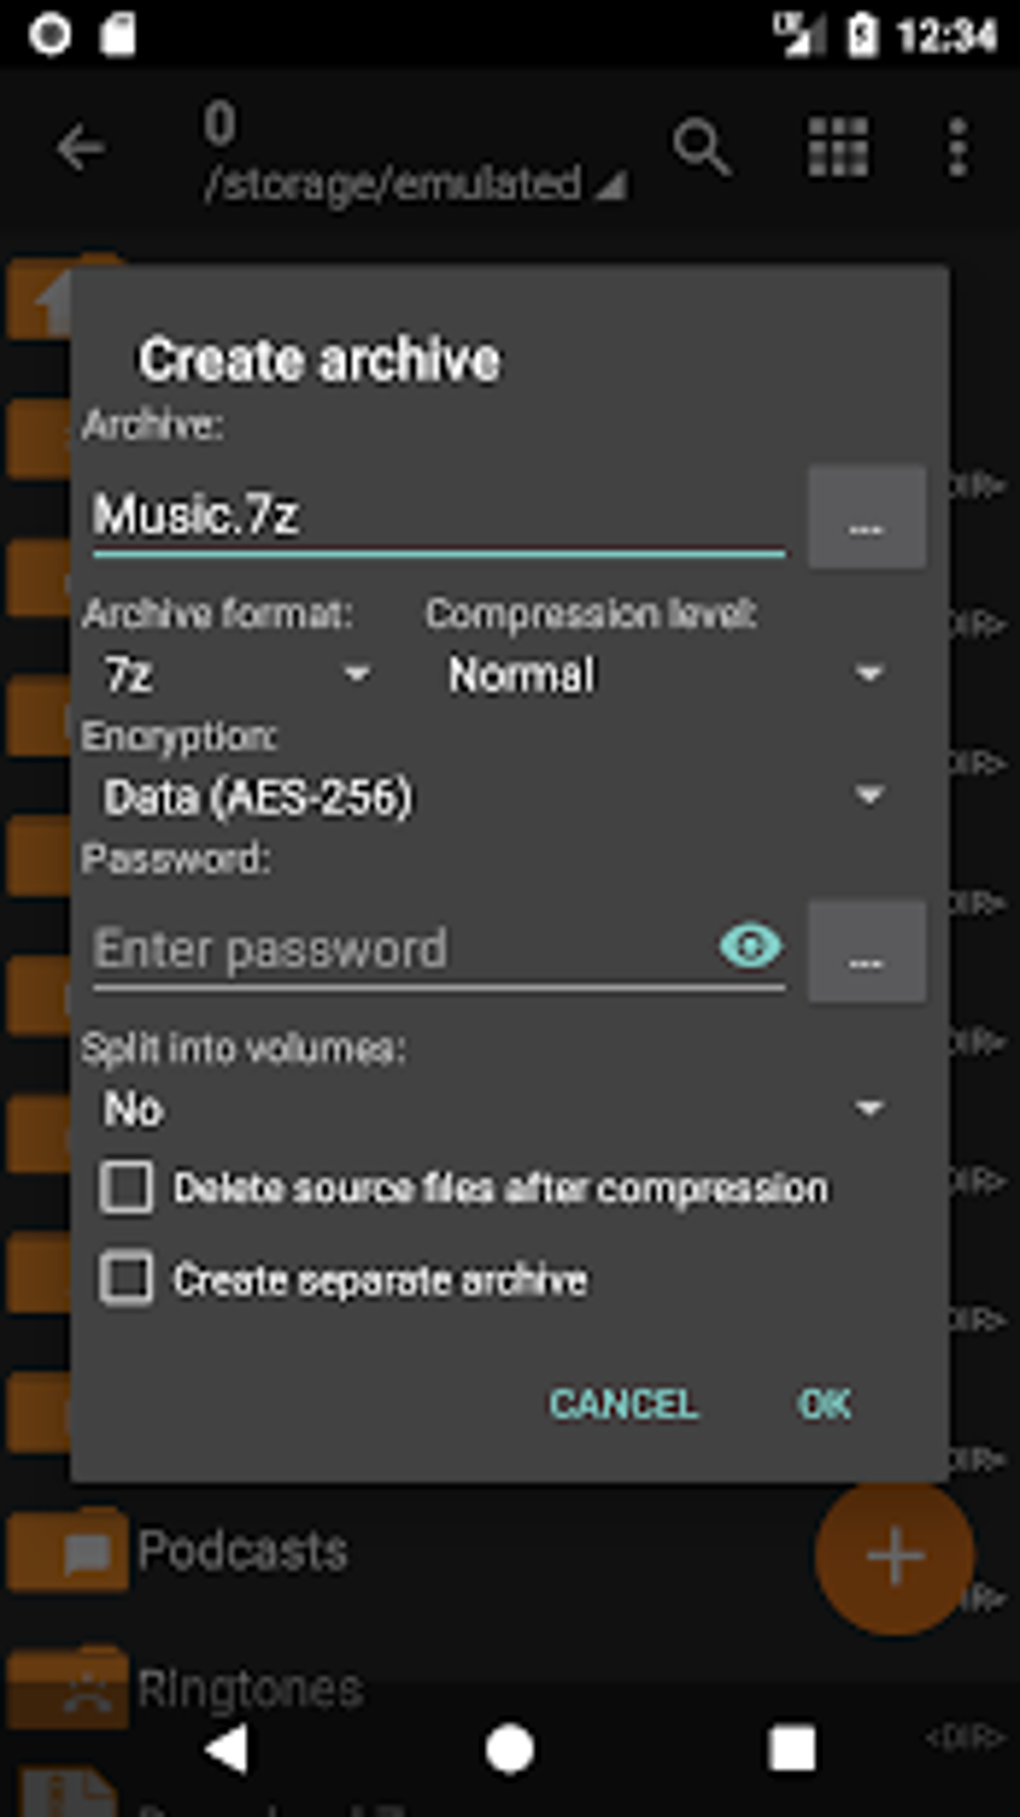This screenshot has width=1020, height=1817.
Task: Switch view with the grid icon
Action: pyautogui.click(x=837, y=148)
